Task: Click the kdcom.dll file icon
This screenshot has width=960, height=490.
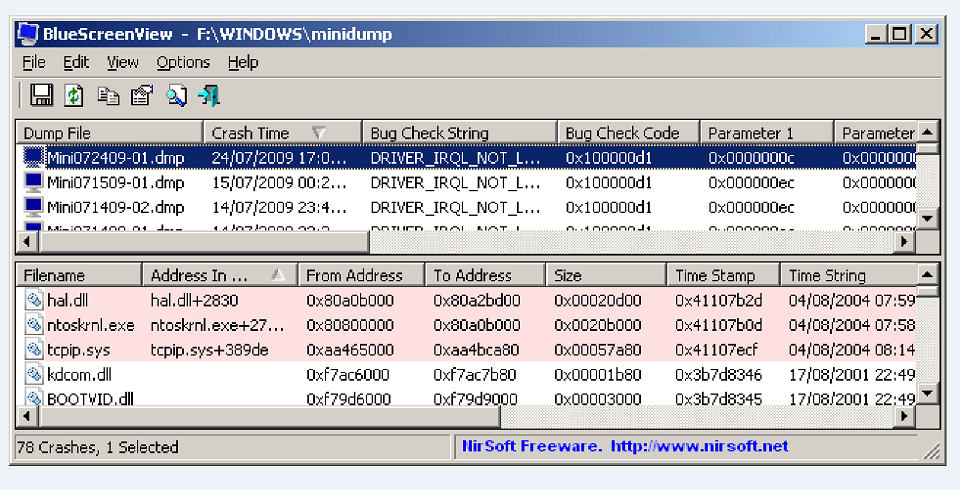Action: click(x=34, y=374)
